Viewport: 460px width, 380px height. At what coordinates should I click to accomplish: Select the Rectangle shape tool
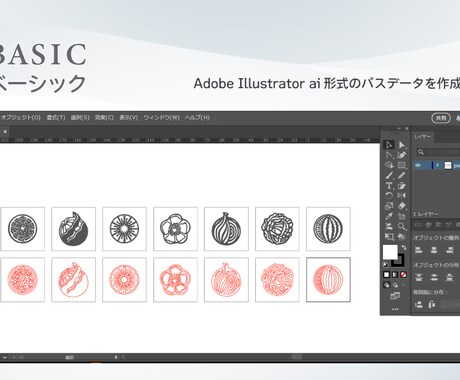(402, 165)
